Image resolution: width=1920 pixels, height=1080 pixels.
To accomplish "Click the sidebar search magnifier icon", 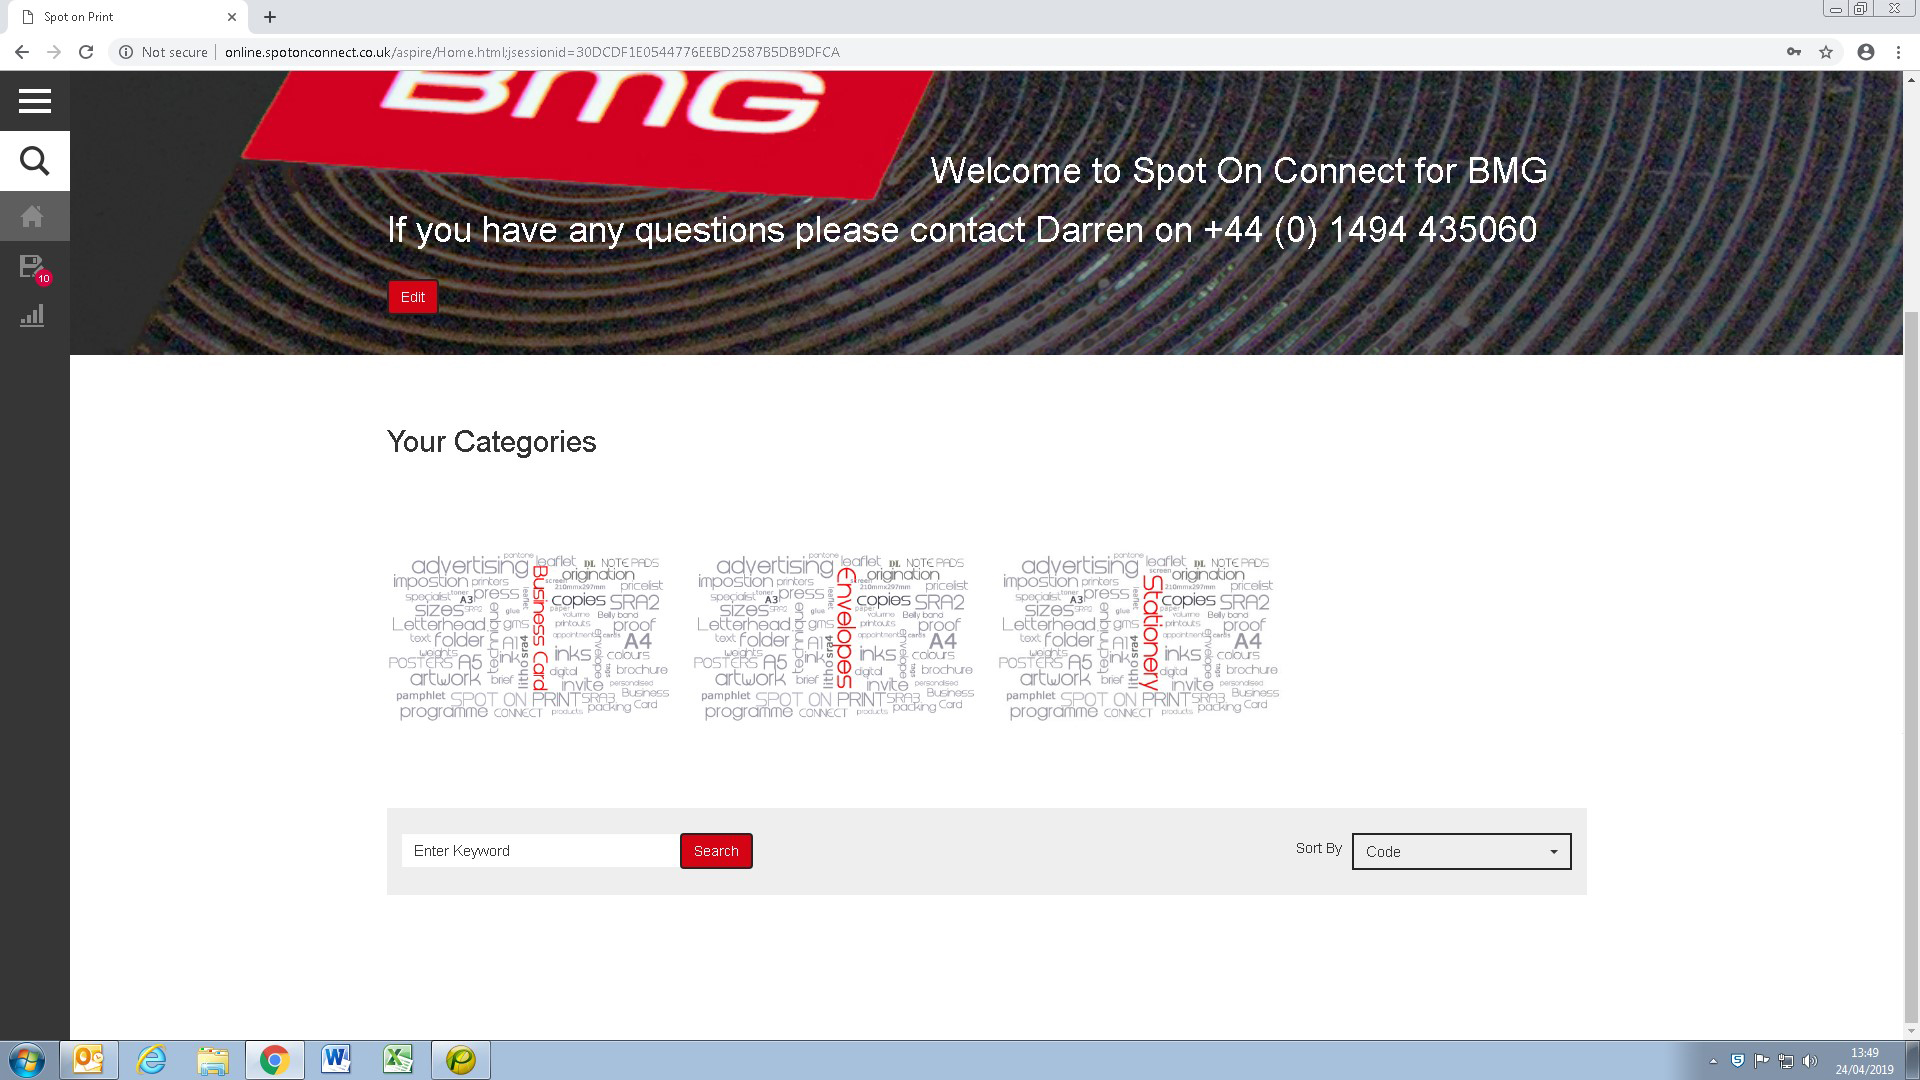I will pos(34,161).
